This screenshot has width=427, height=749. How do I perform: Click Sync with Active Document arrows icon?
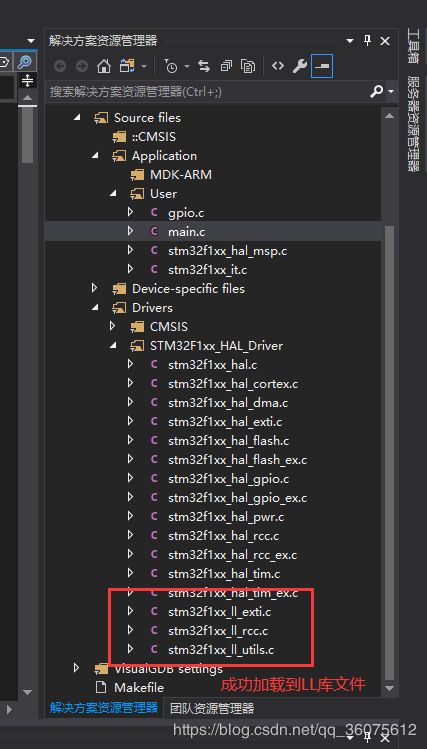tap(204, 66)
